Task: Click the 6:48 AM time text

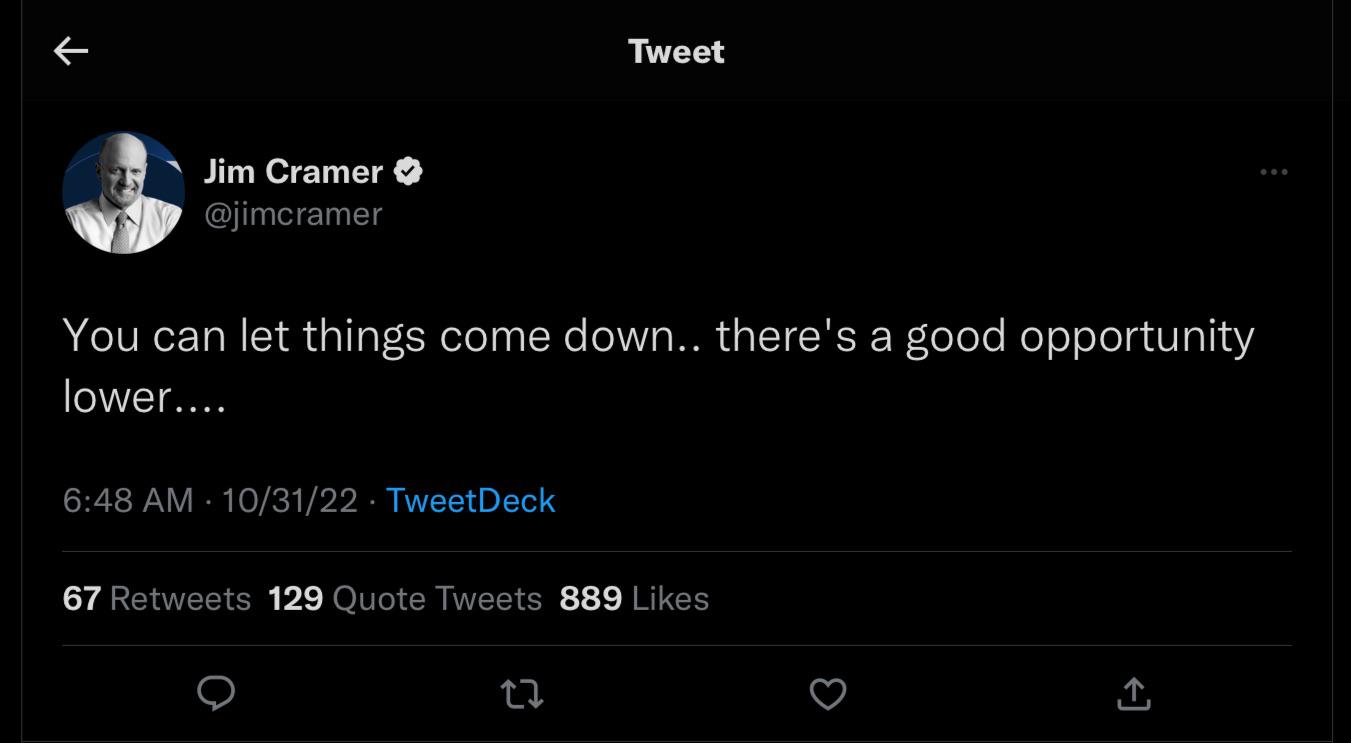Action: pos(128,500)
